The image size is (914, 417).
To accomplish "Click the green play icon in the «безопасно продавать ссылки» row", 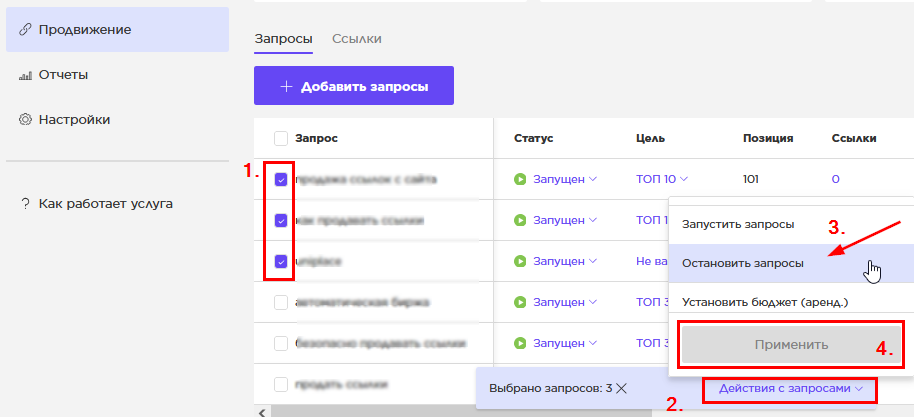I will click(x=520, y=343).
